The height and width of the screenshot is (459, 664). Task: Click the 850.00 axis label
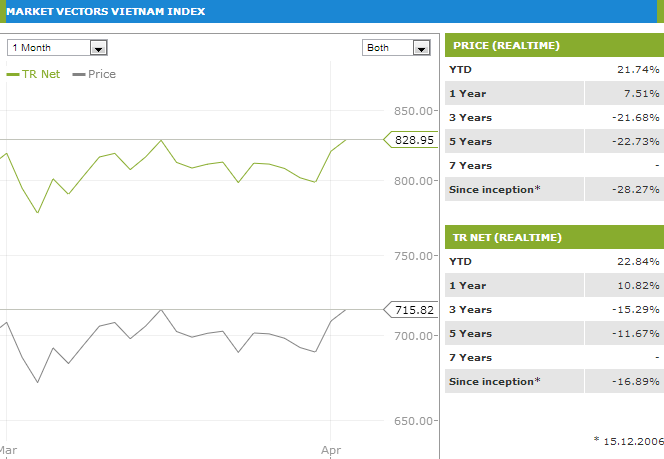(414, 111)
